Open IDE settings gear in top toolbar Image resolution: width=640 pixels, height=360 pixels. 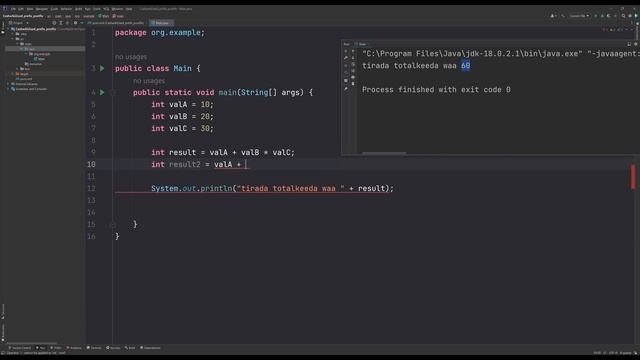click(x=630, y=16)
